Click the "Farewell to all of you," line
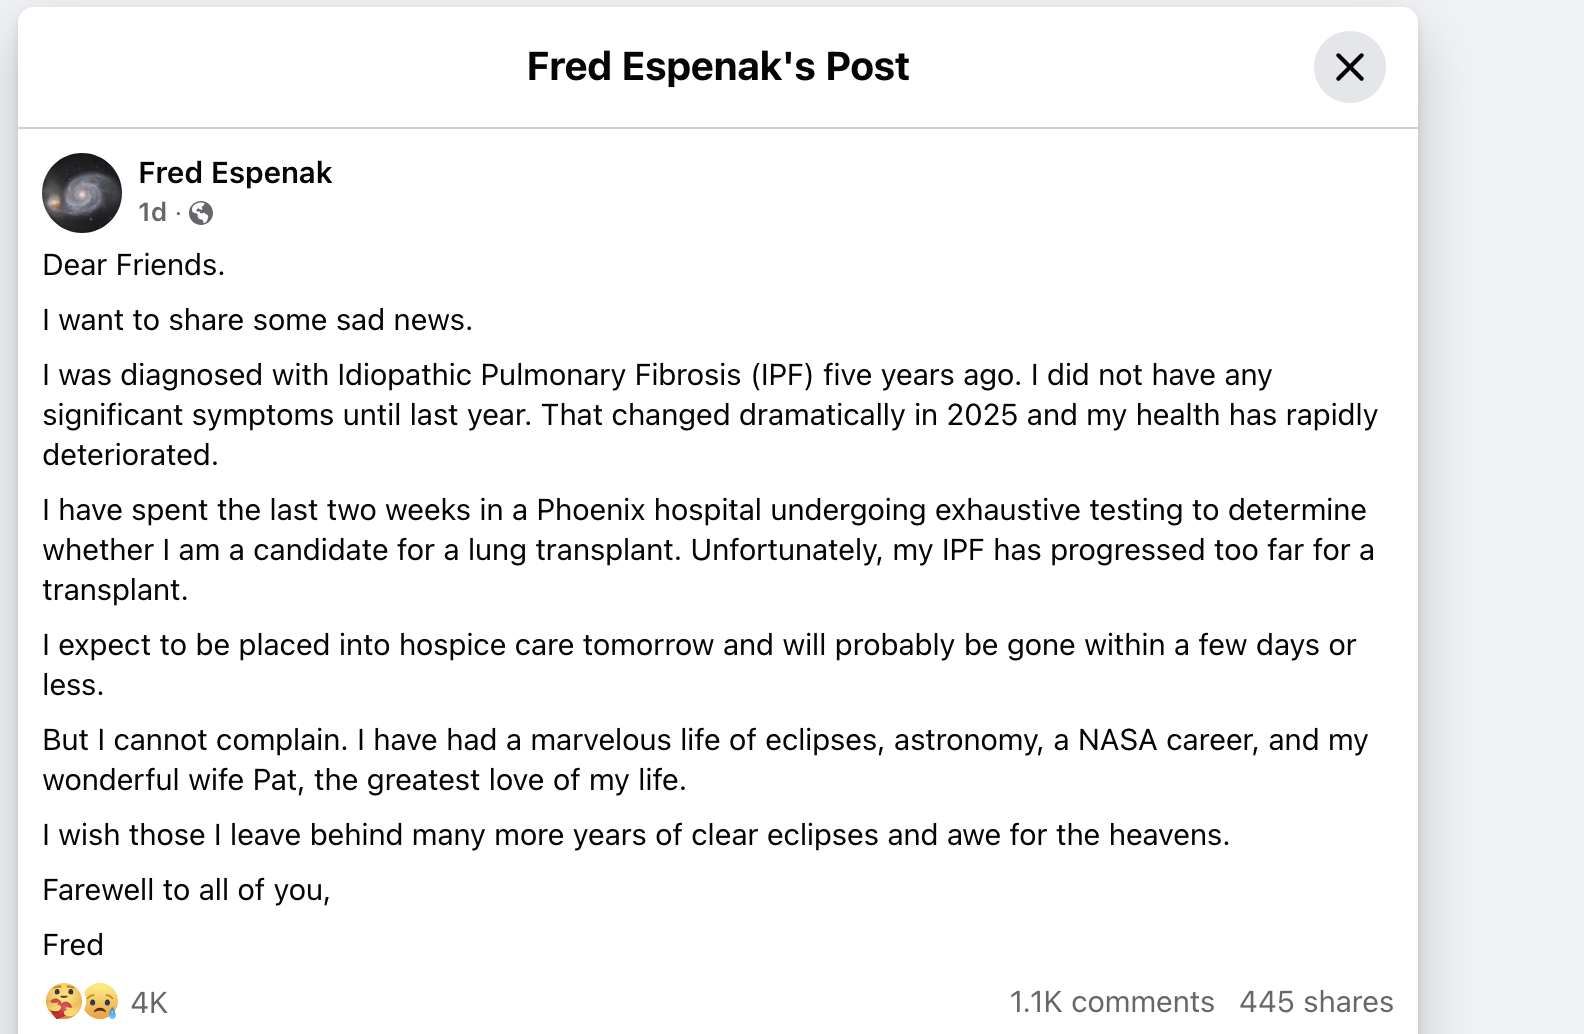This screenshot has width=1584, height=1034. (186, 890)
